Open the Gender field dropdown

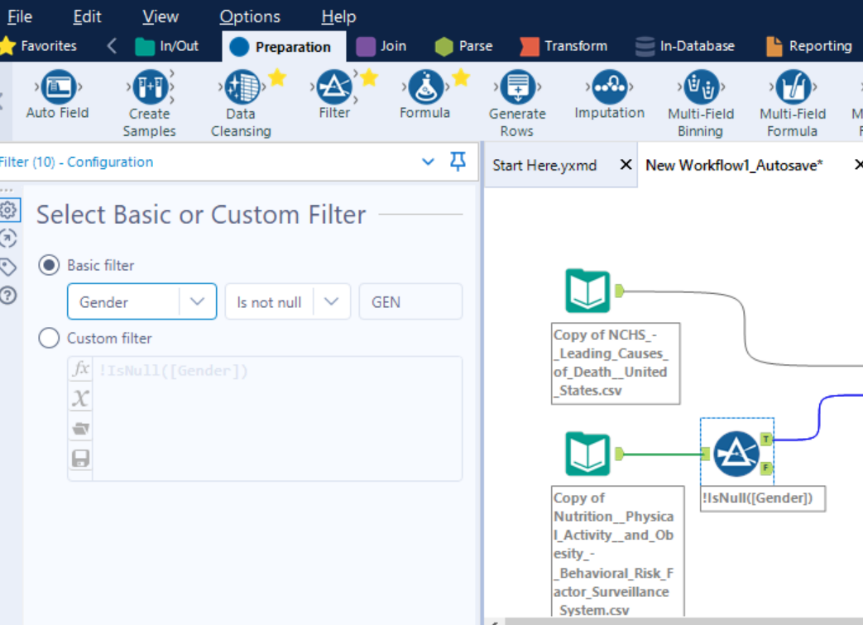tap(197, 301)
